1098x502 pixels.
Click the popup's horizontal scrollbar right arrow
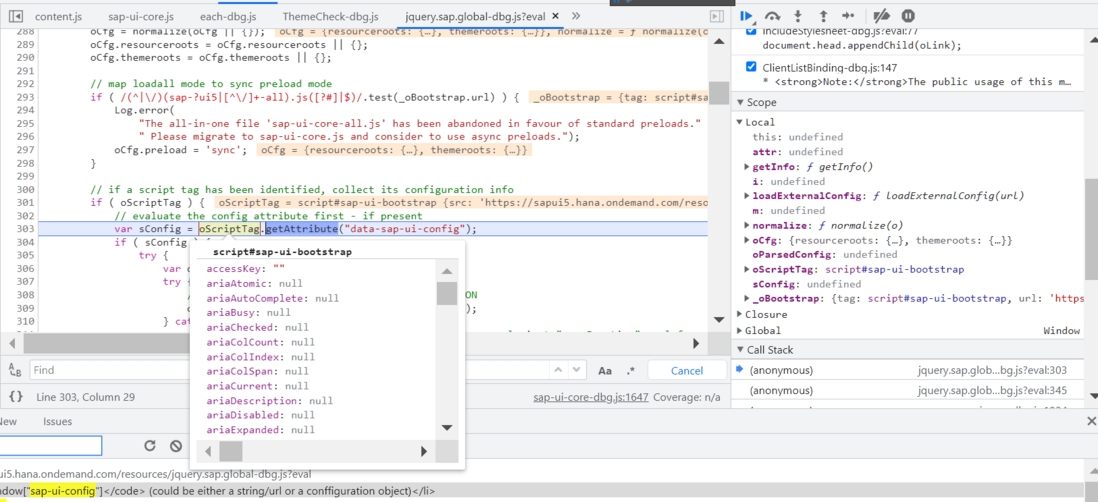tap(424, 451)
